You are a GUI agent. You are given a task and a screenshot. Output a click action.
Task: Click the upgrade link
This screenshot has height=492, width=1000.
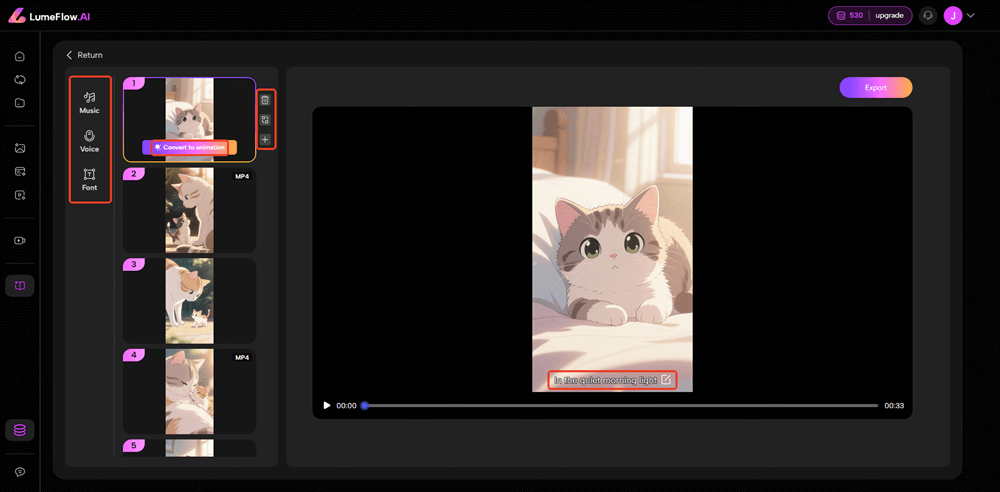click(889, 15)
